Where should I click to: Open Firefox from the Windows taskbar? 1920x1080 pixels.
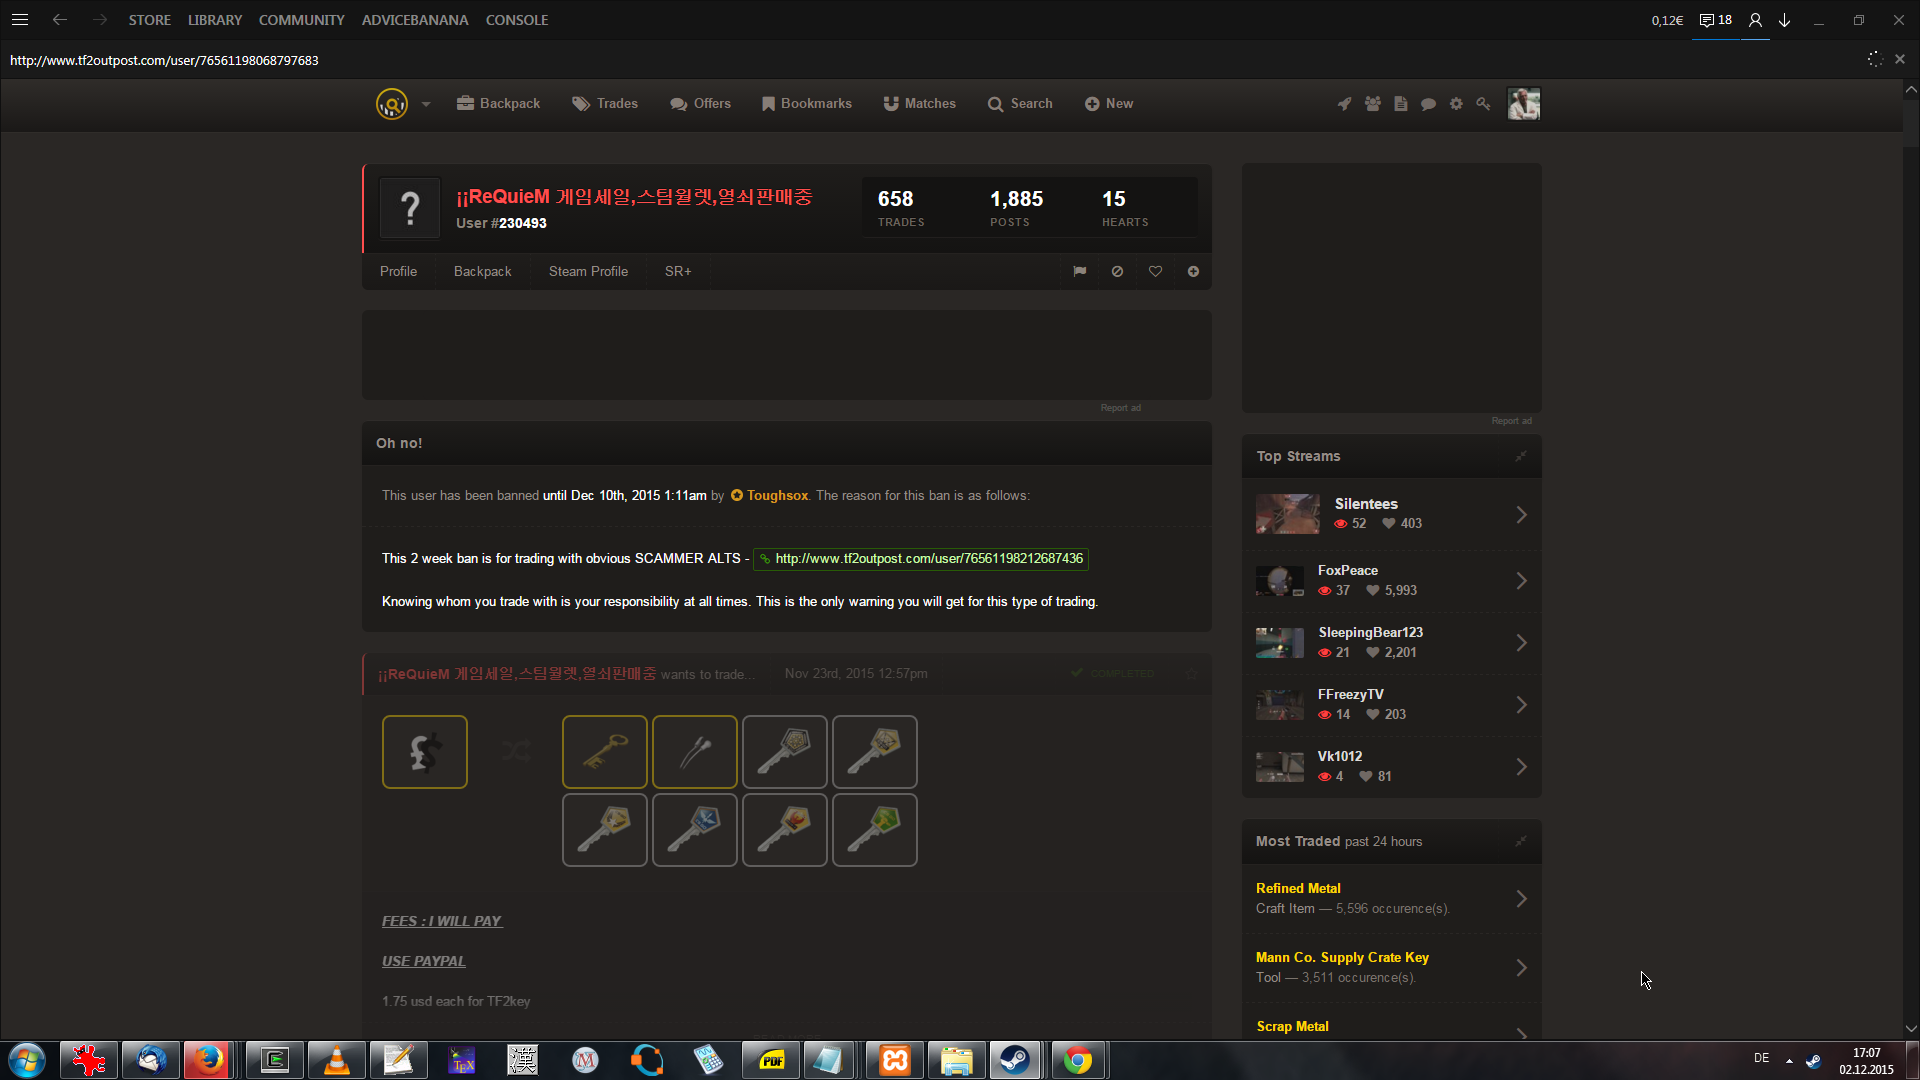click(209, 1060)
